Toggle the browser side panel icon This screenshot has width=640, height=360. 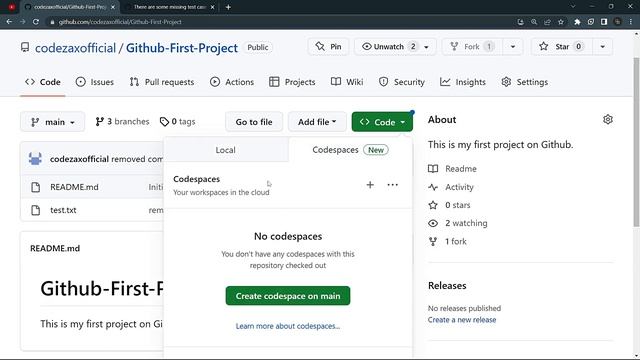click(604, 22)
